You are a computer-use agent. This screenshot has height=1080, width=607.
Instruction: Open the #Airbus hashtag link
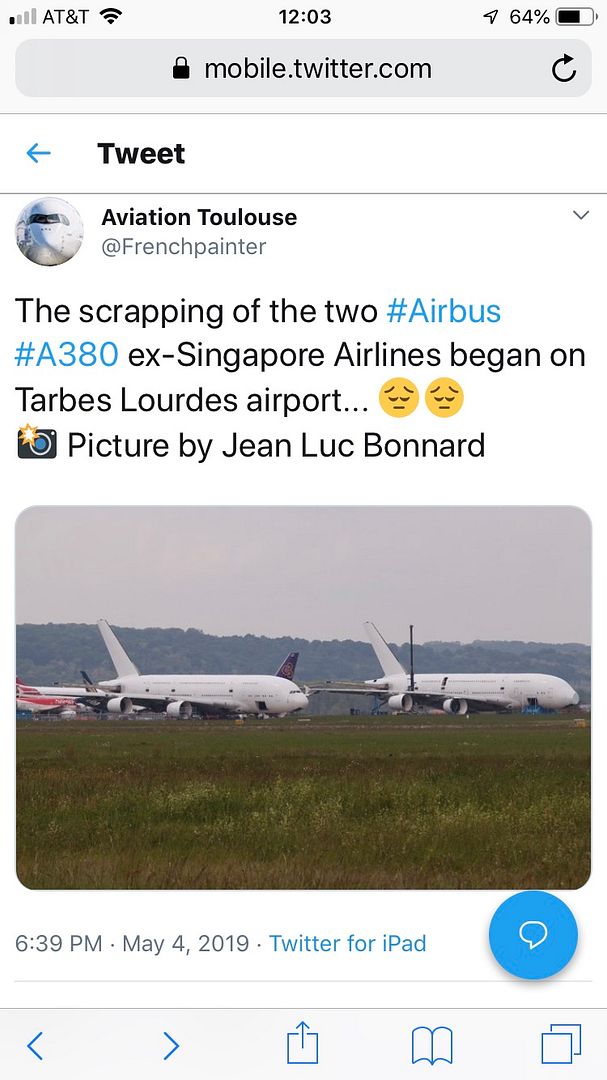pos(444,311)
